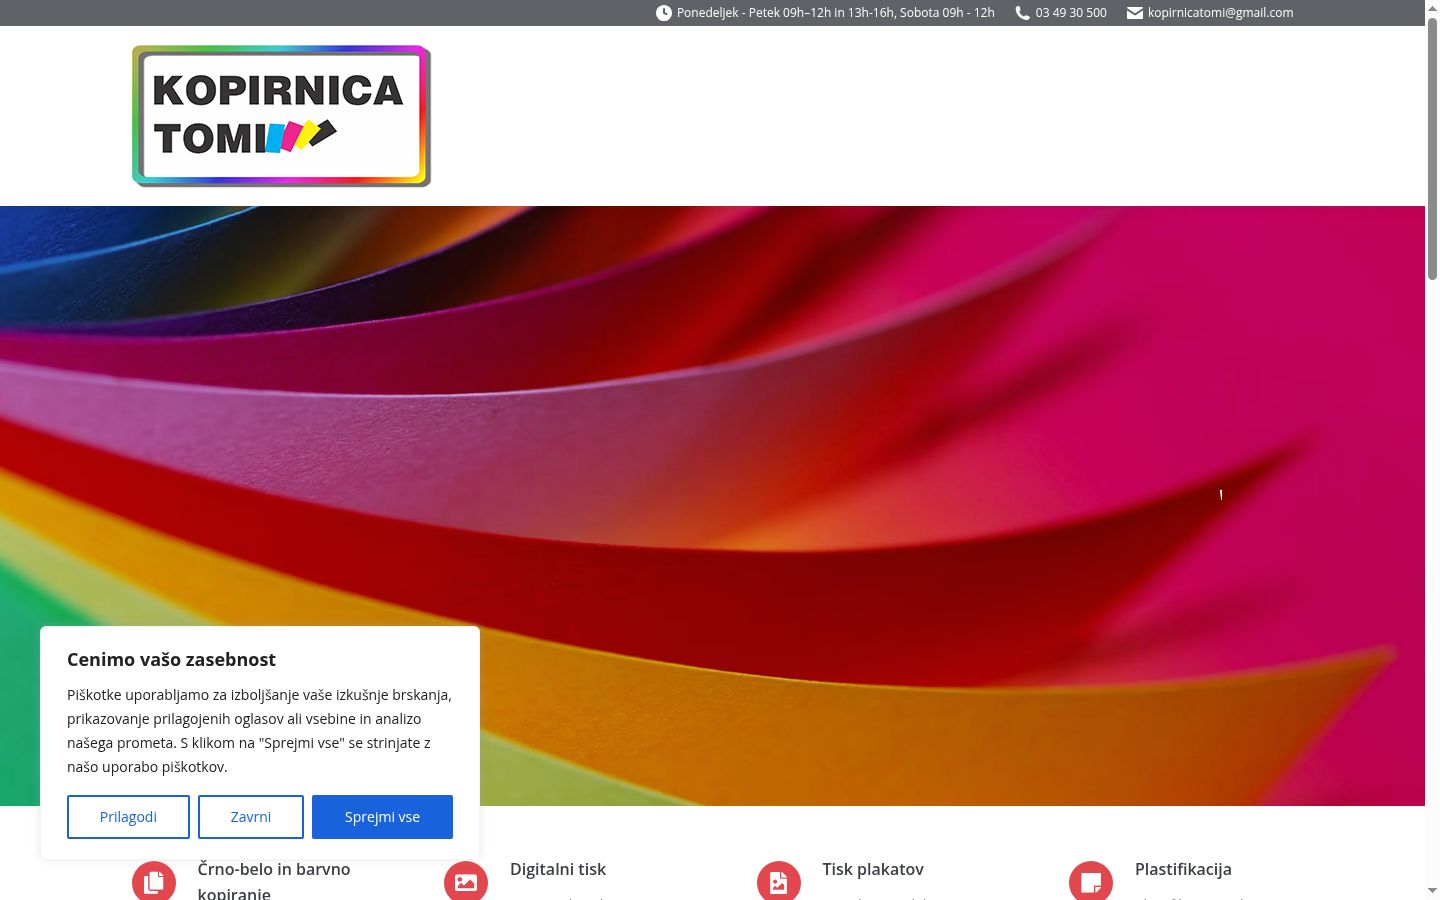Click the opening hours text Ponedeljek - Petek
Viewport: 1440px width, 900px height.
(x=836, y=13)
